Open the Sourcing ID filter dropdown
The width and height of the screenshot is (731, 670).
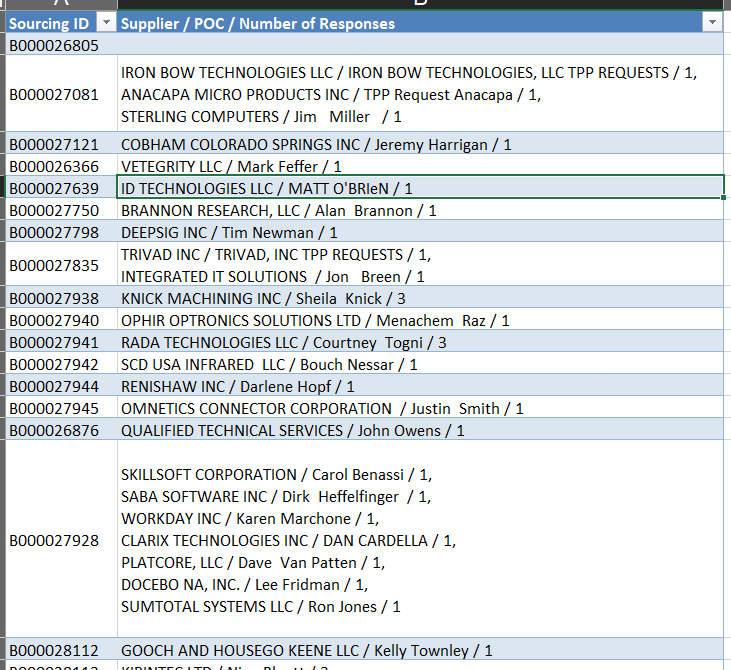tap(107, 22)
